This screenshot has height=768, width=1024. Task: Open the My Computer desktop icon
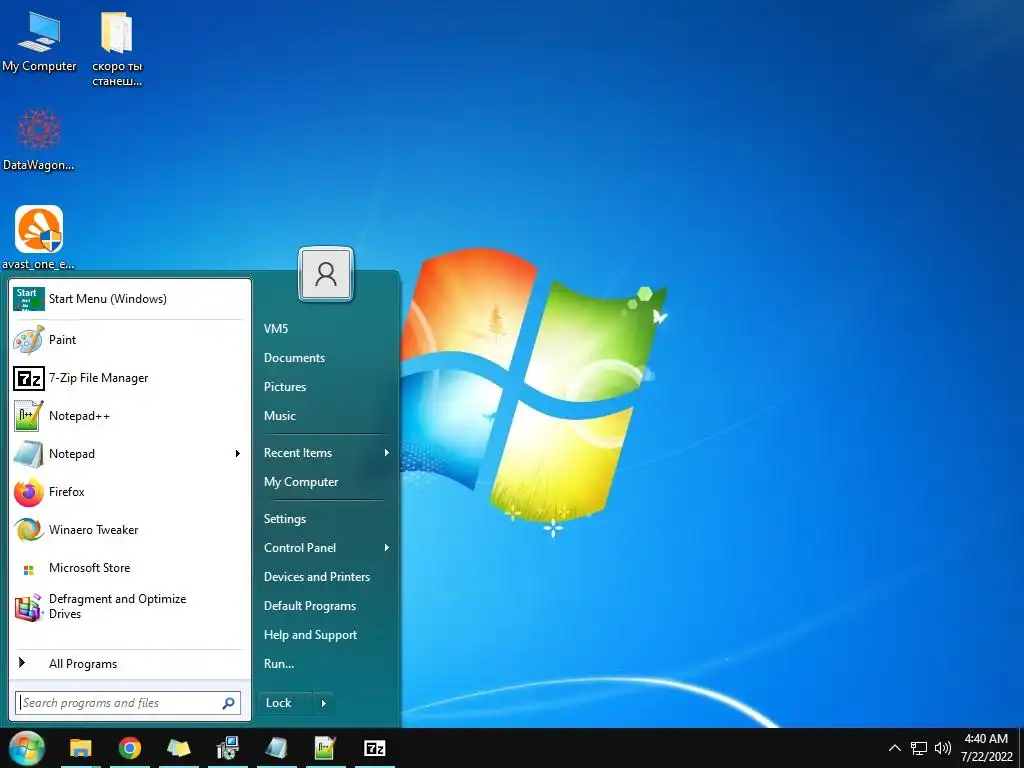pyautogui.click(x=39, y=41)
